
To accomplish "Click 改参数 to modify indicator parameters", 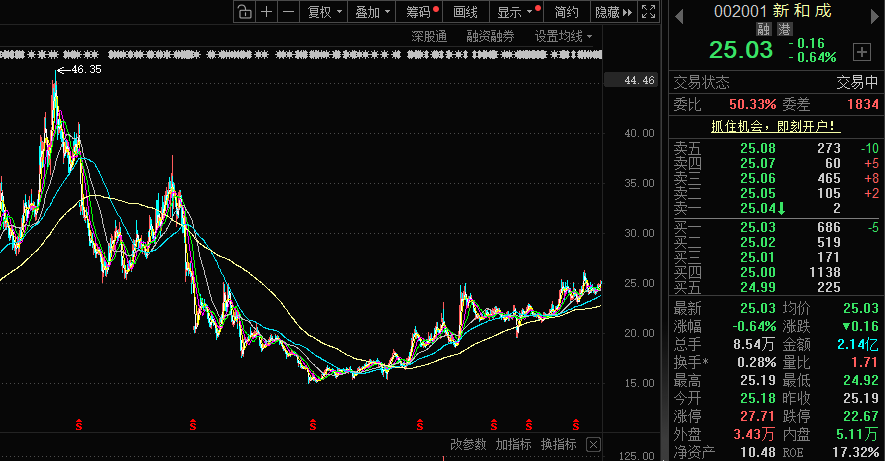I will 467,444.
